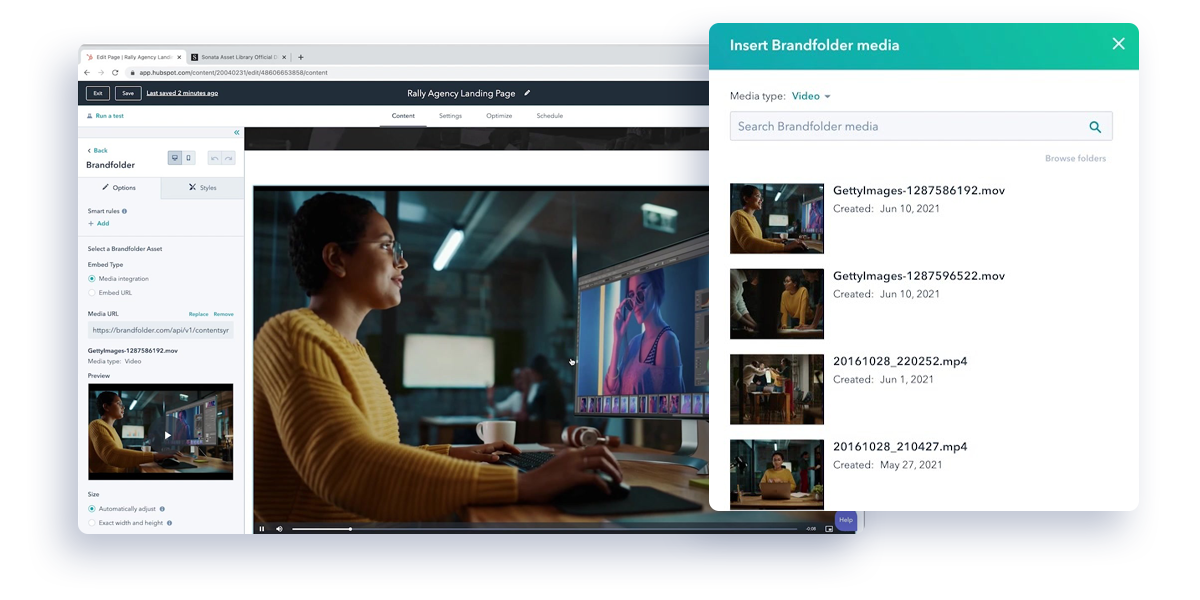The width and height of the screenshot is (1200, 600).
Task: Collapse the sidebar with the double chevron
Action: (237, 132)
